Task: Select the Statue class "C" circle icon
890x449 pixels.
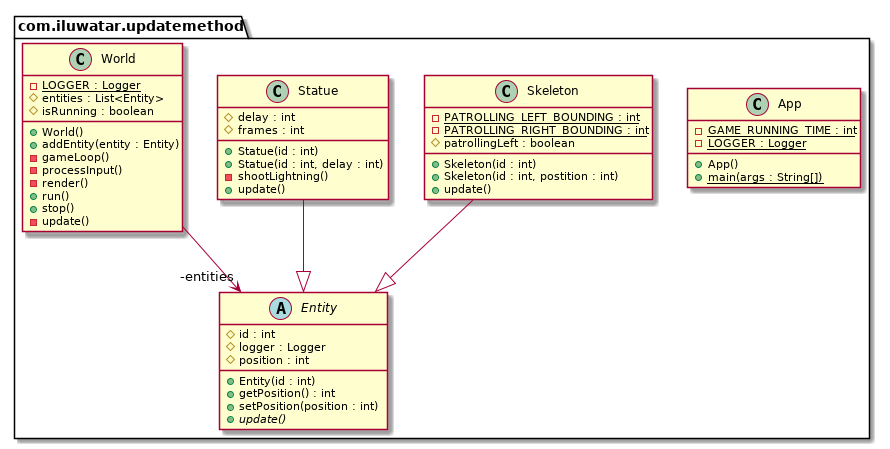Action: tap(281, 91)
